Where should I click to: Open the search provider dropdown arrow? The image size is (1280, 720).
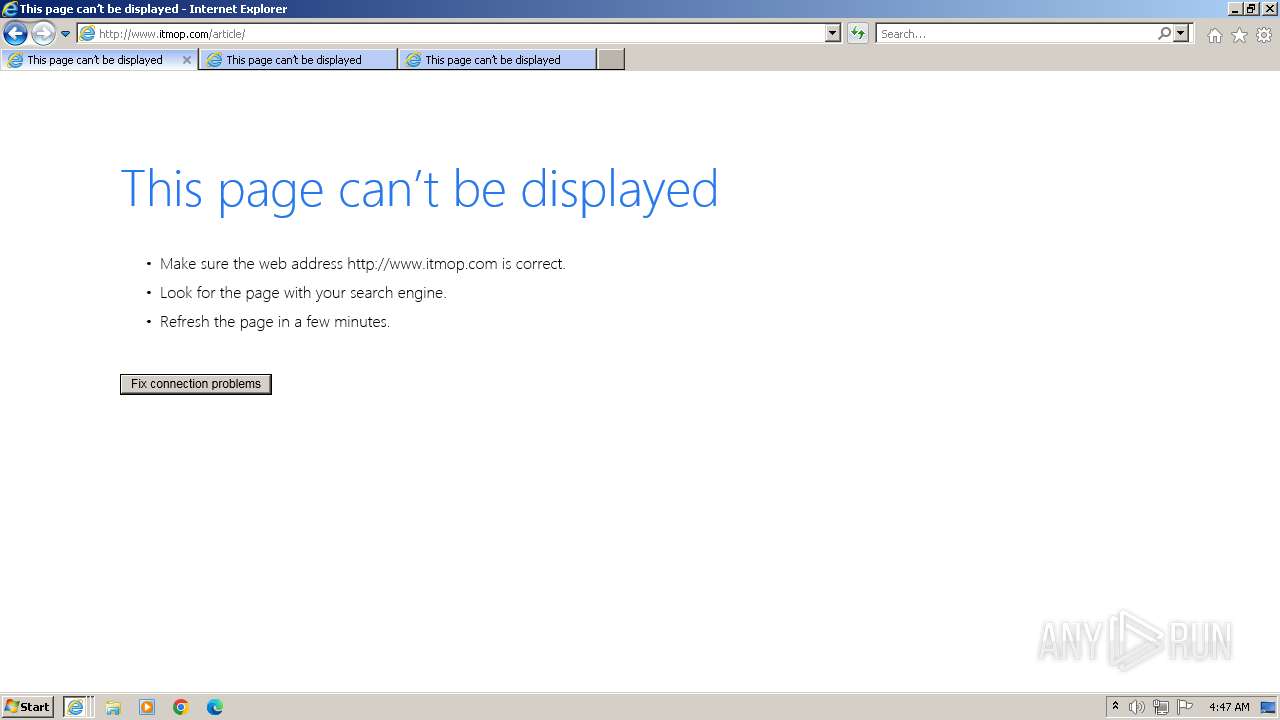click(1181, 34)
